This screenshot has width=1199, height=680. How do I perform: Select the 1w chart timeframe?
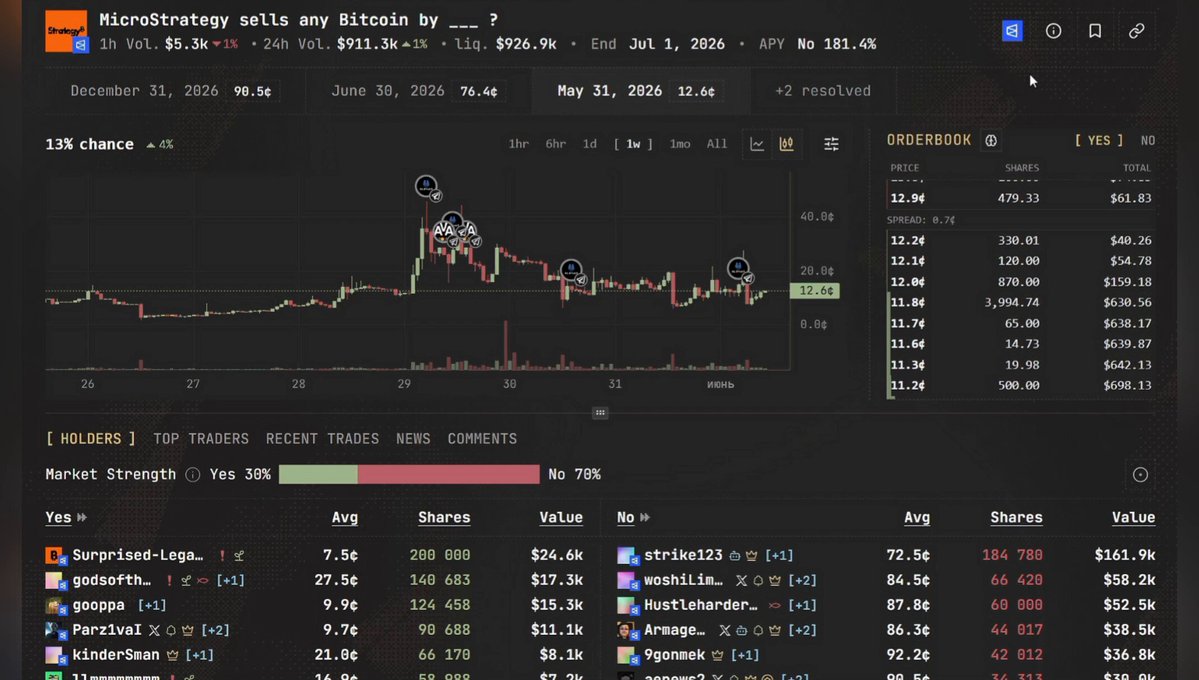[x=633, y=144]
